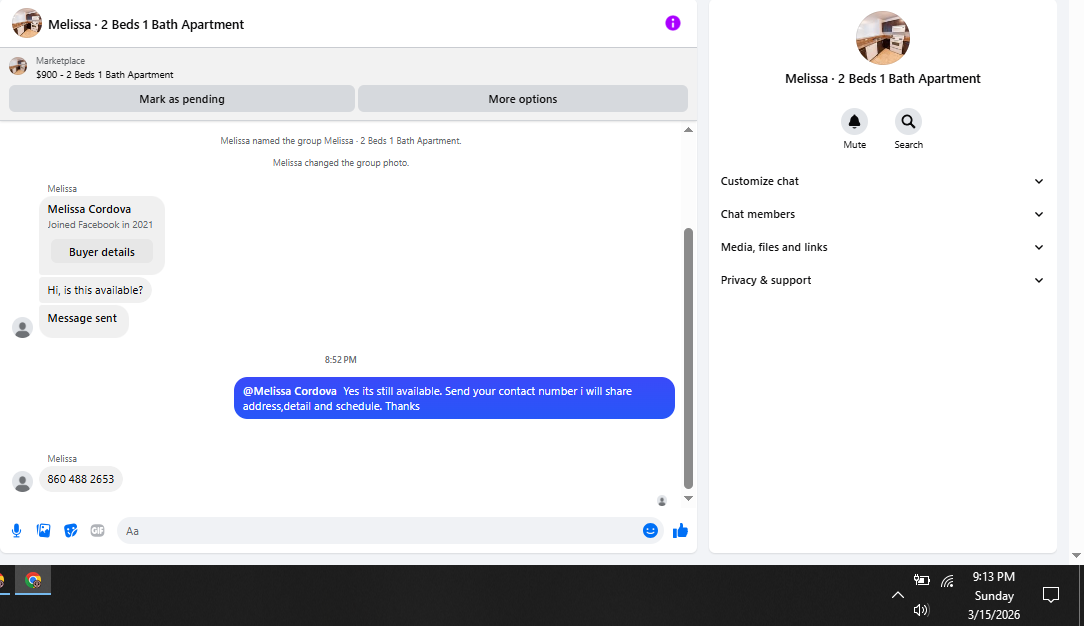This screenshot has height=626, width=1084.
Task: Click the 8:52 PM timestamp
Action: [x=341, y=360]
